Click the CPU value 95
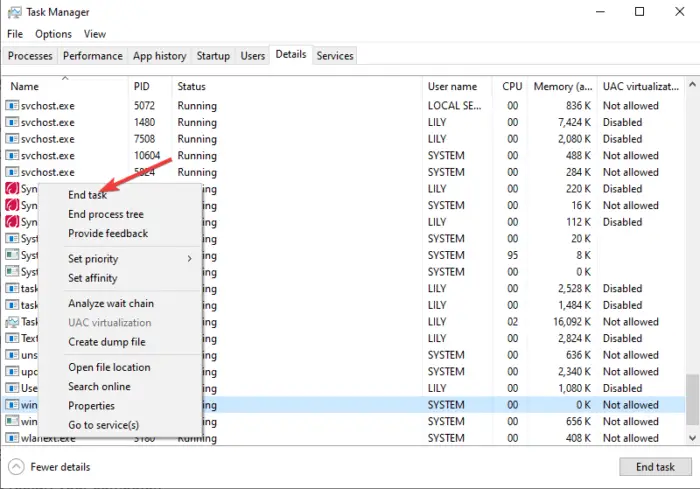 click(x=512, y=255)
